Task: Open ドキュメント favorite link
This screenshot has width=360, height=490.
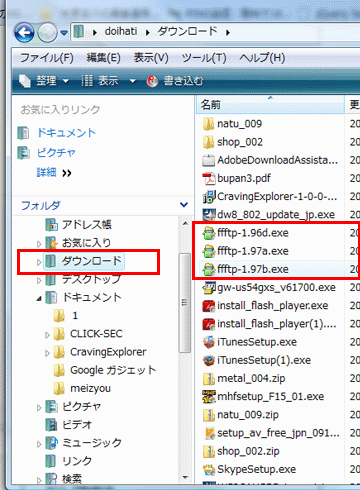Action: [x=66, y=133]
